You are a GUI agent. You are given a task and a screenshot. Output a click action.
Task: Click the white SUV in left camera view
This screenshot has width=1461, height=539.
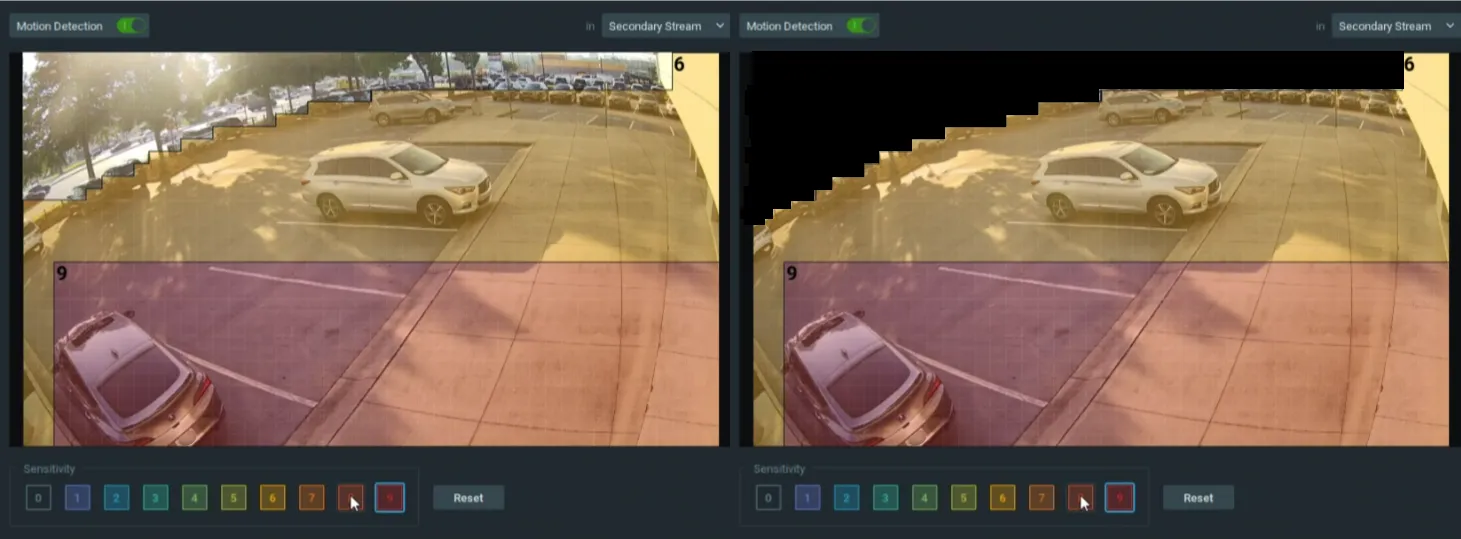[x=397, y=181]
